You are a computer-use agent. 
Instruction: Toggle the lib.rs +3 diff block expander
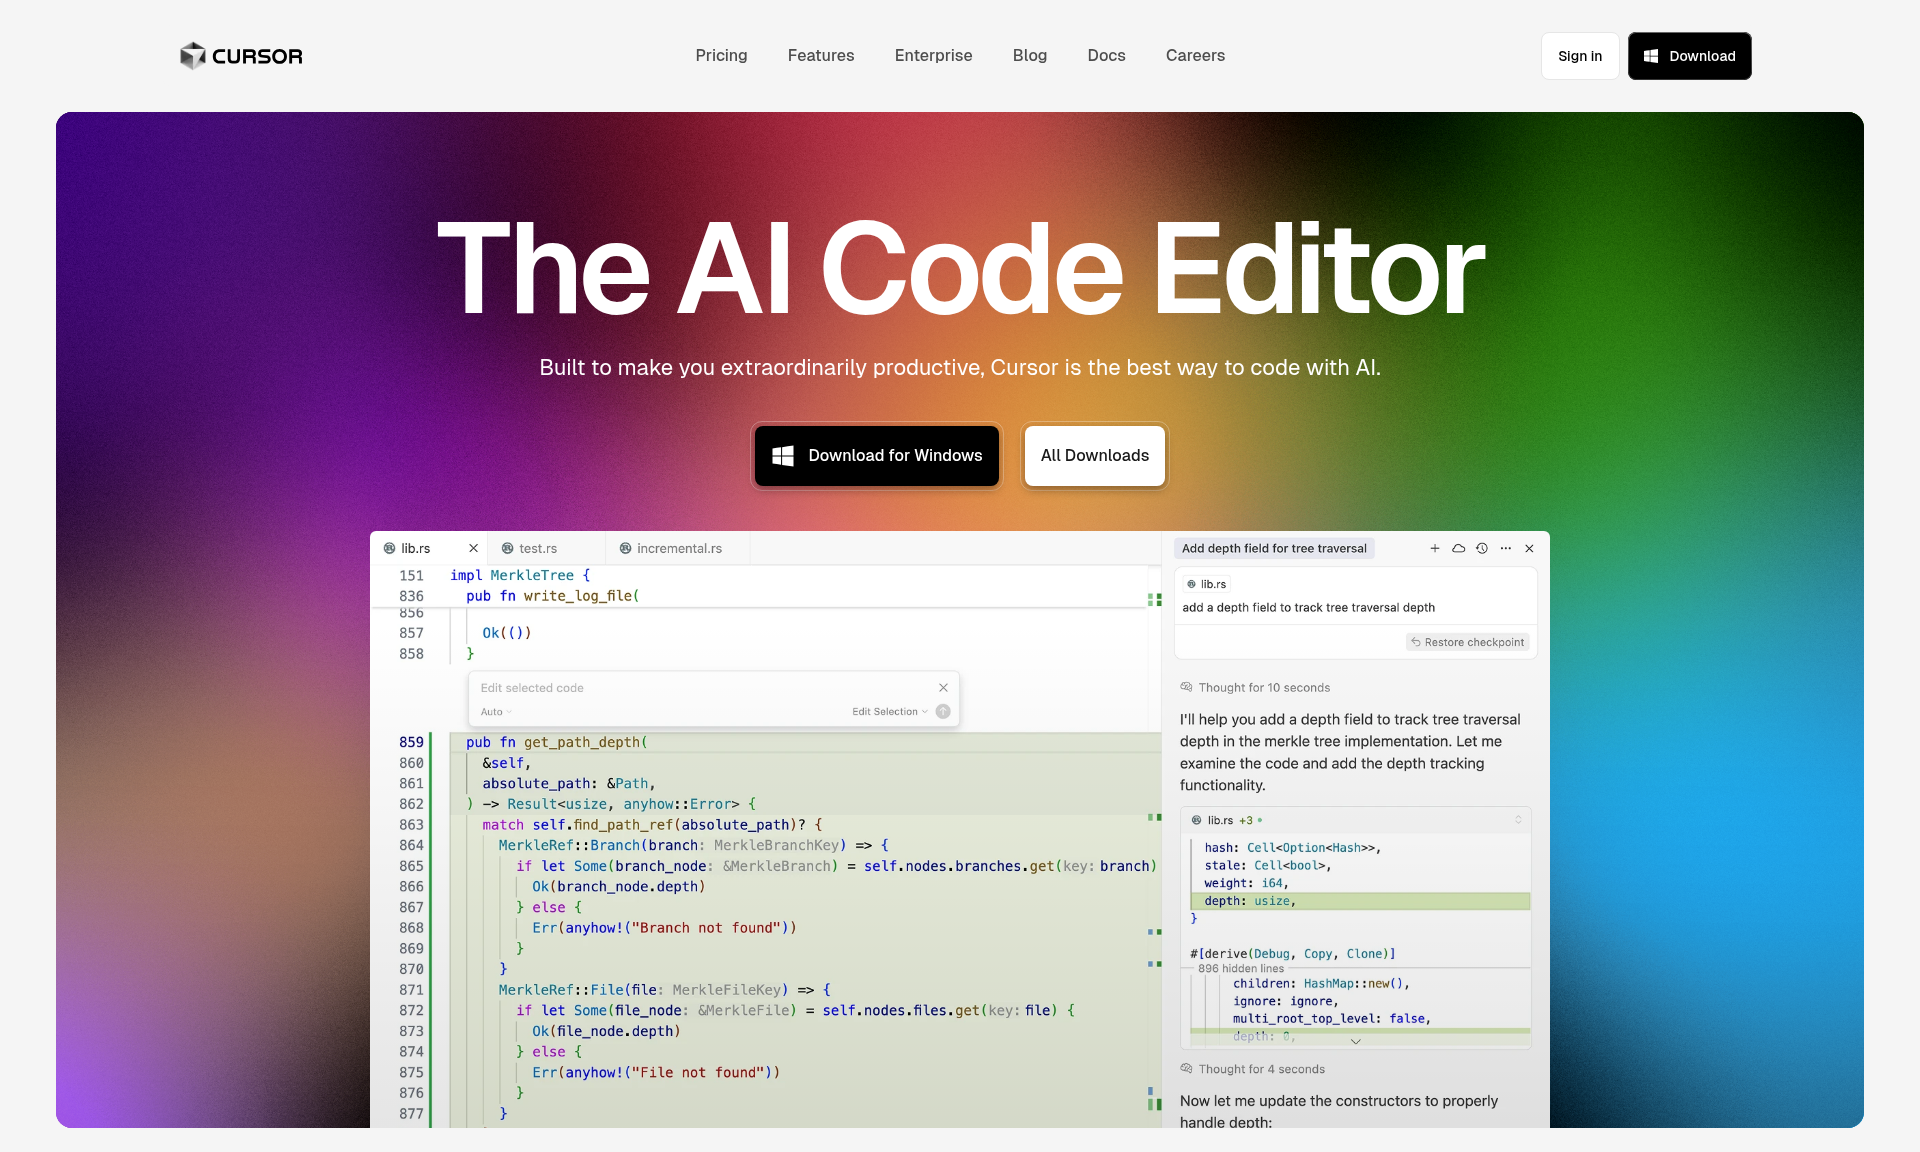click(1518, 820)
